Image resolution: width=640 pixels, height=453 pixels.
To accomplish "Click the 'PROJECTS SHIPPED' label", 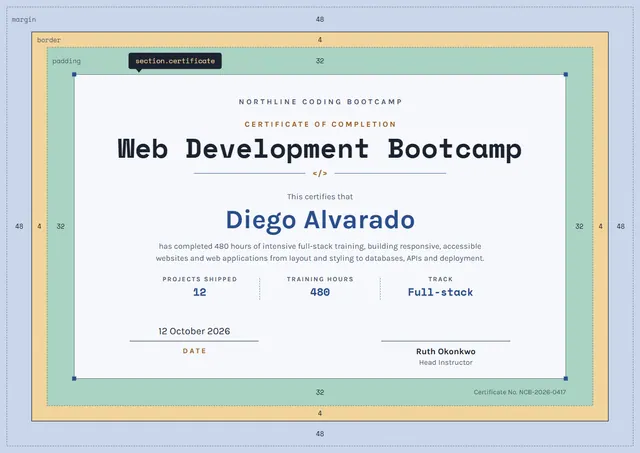I will 200,279.
